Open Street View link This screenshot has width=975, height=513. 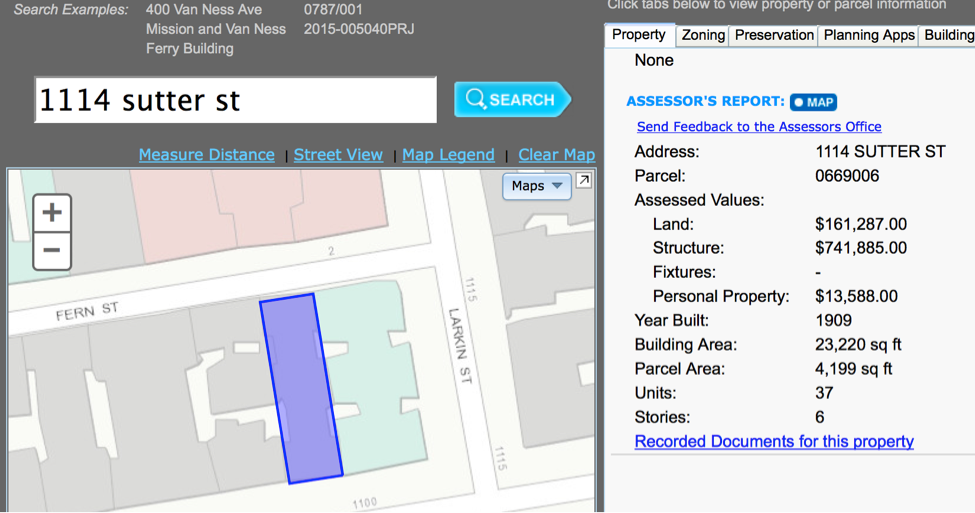338,155
